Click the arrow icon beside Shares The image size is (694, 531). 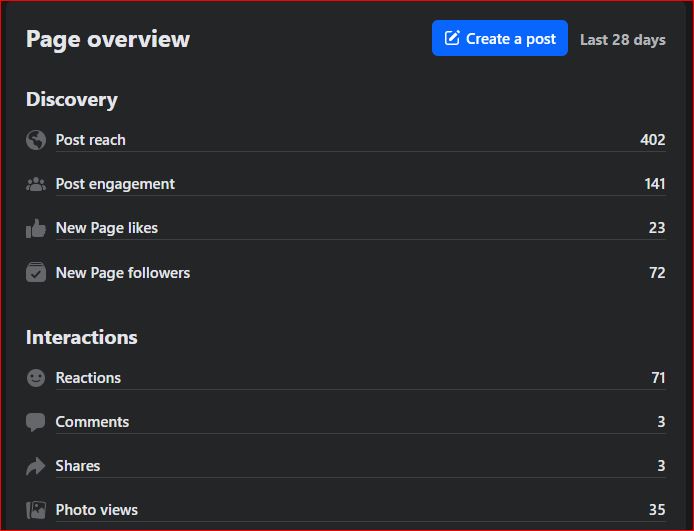(36, 466)
